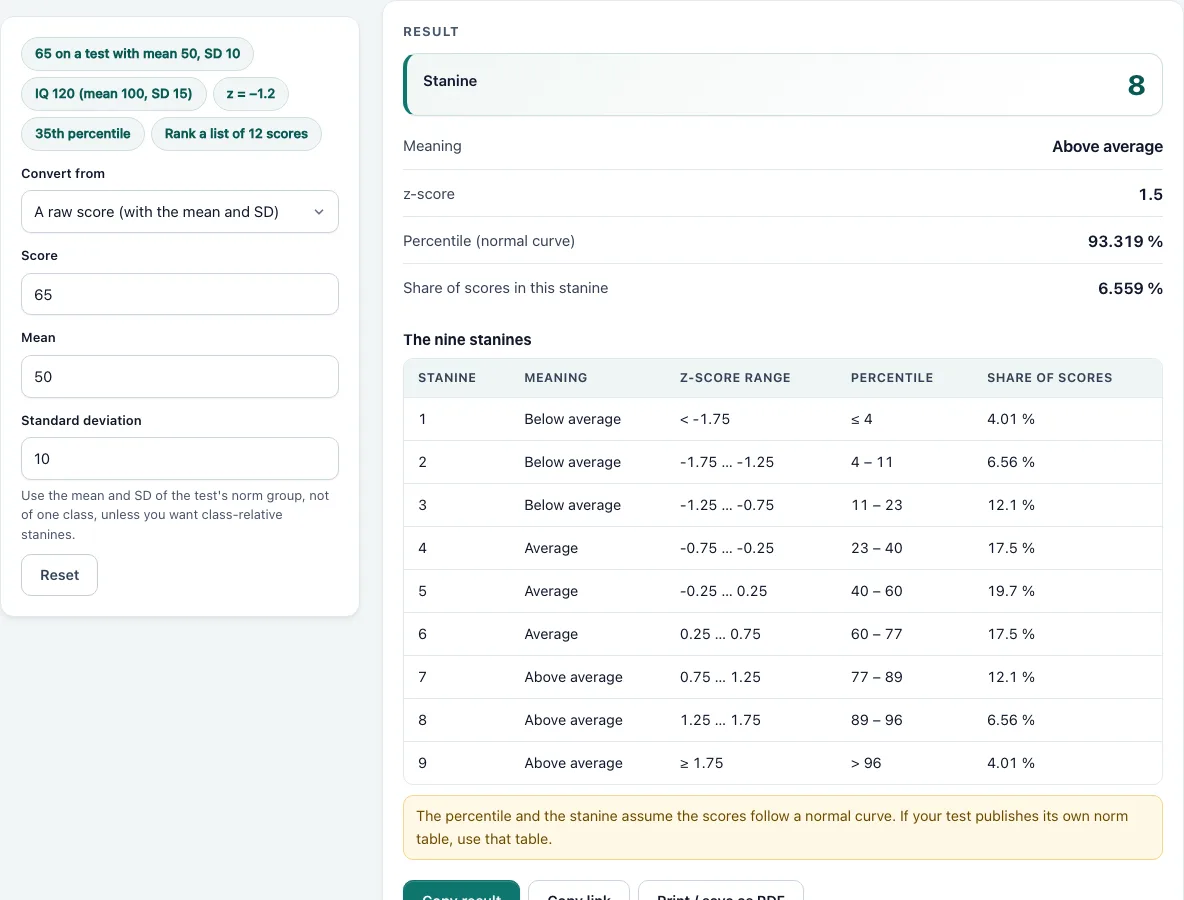Apply the z = −1.2 example chip

251,94
